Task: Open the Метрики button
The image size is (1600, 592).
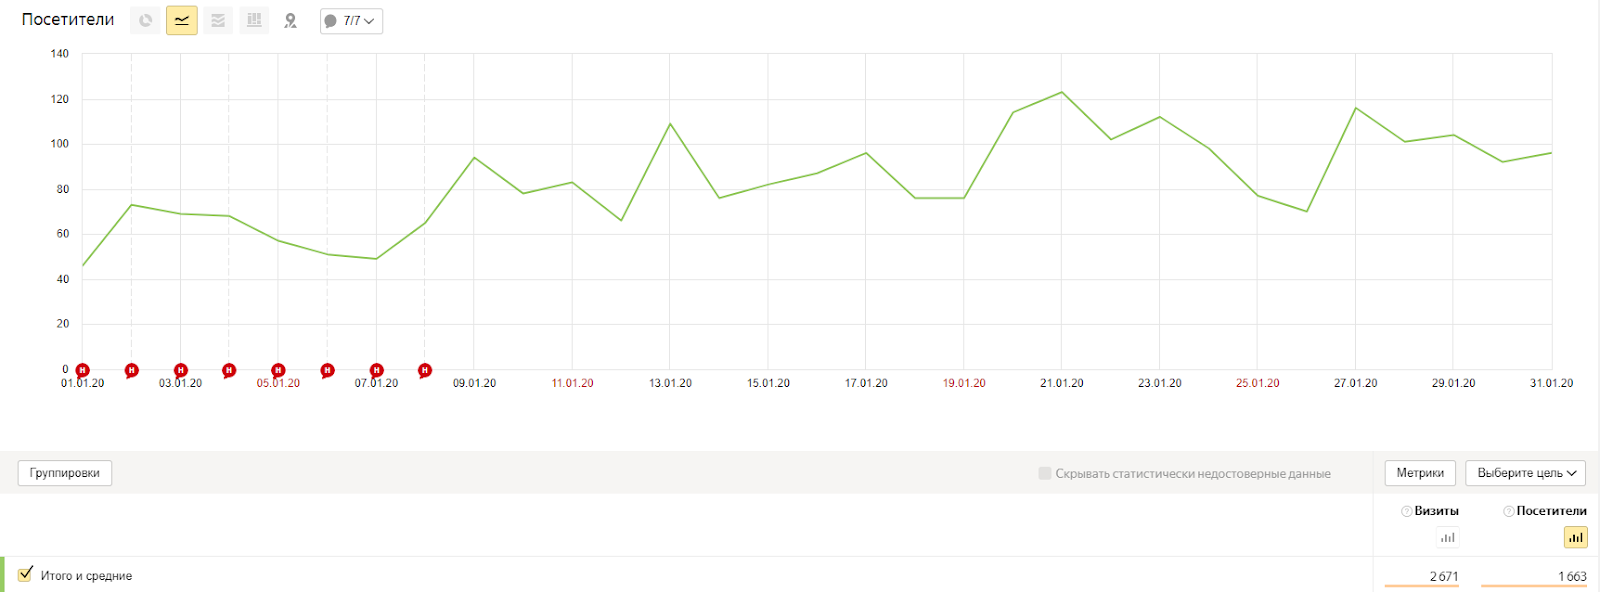Action: click(1420, 473)
